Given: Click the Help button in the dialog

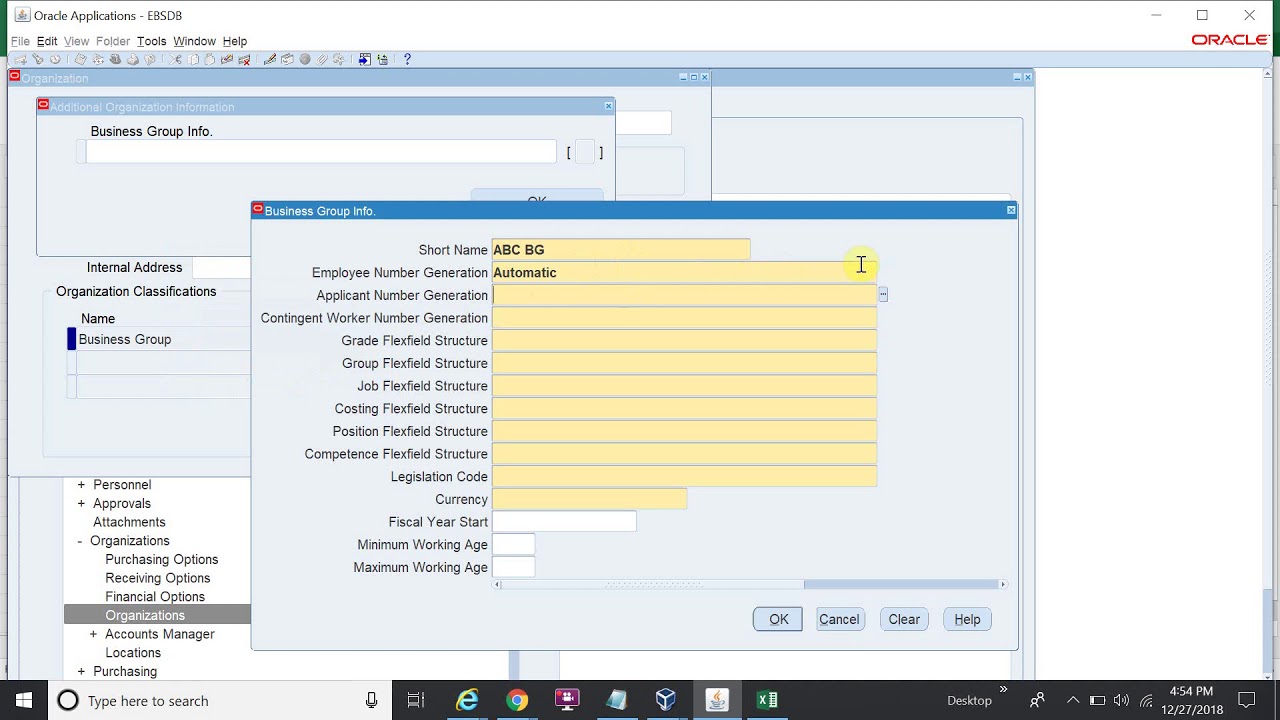Looking at the screenshot, I should (967, 619).
